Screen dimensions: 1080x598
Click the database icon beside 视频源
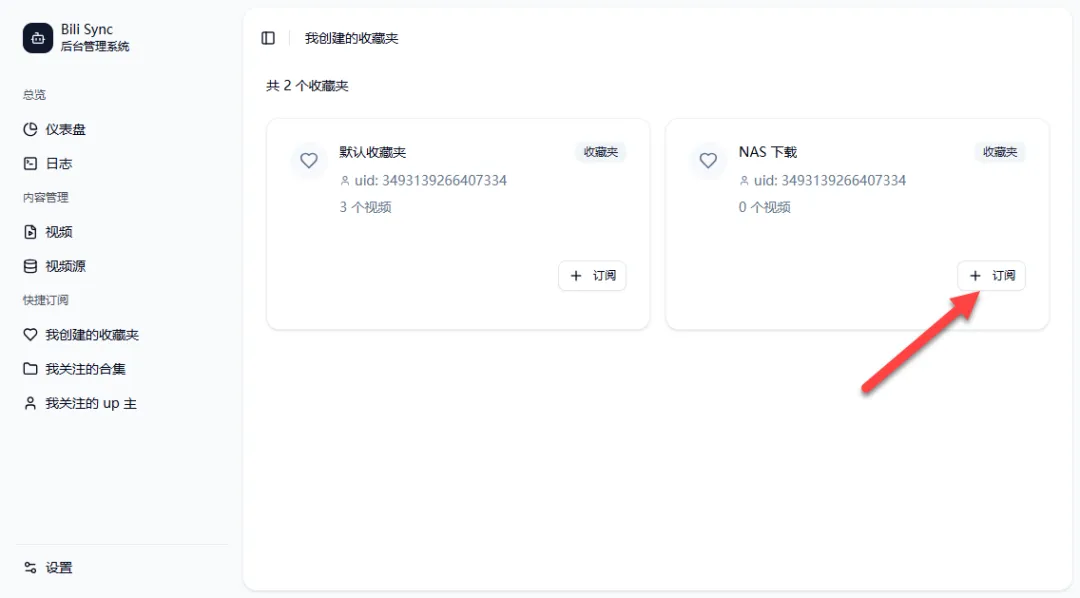coord(30,266)
